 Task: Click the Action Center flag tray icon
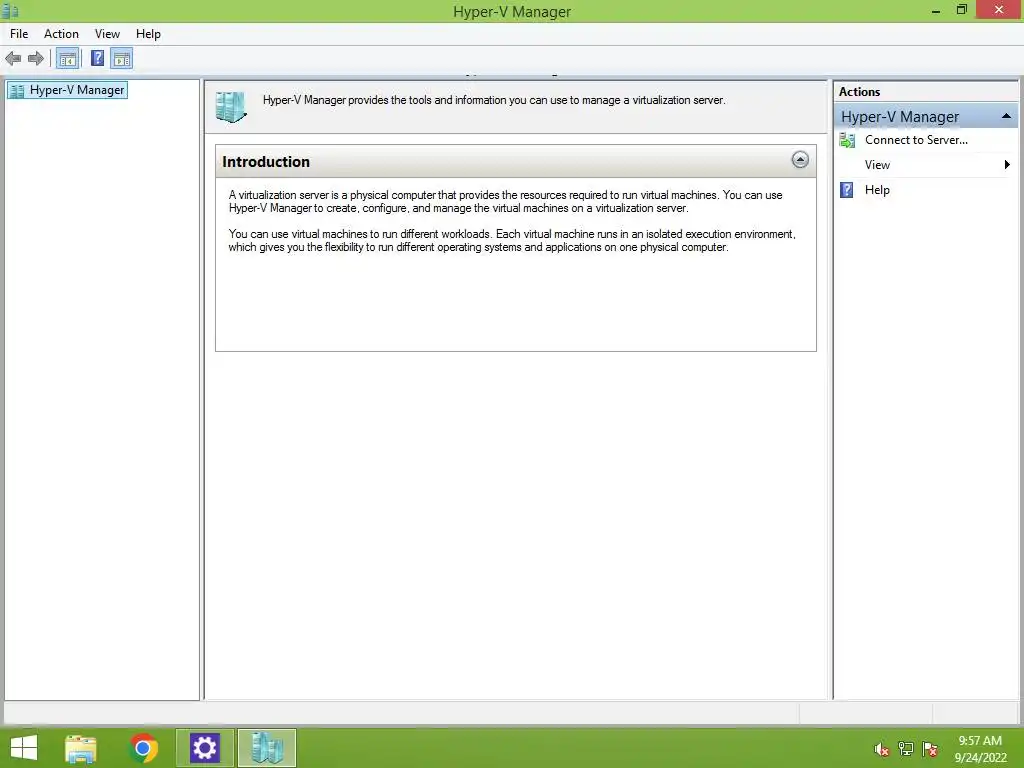930,749
